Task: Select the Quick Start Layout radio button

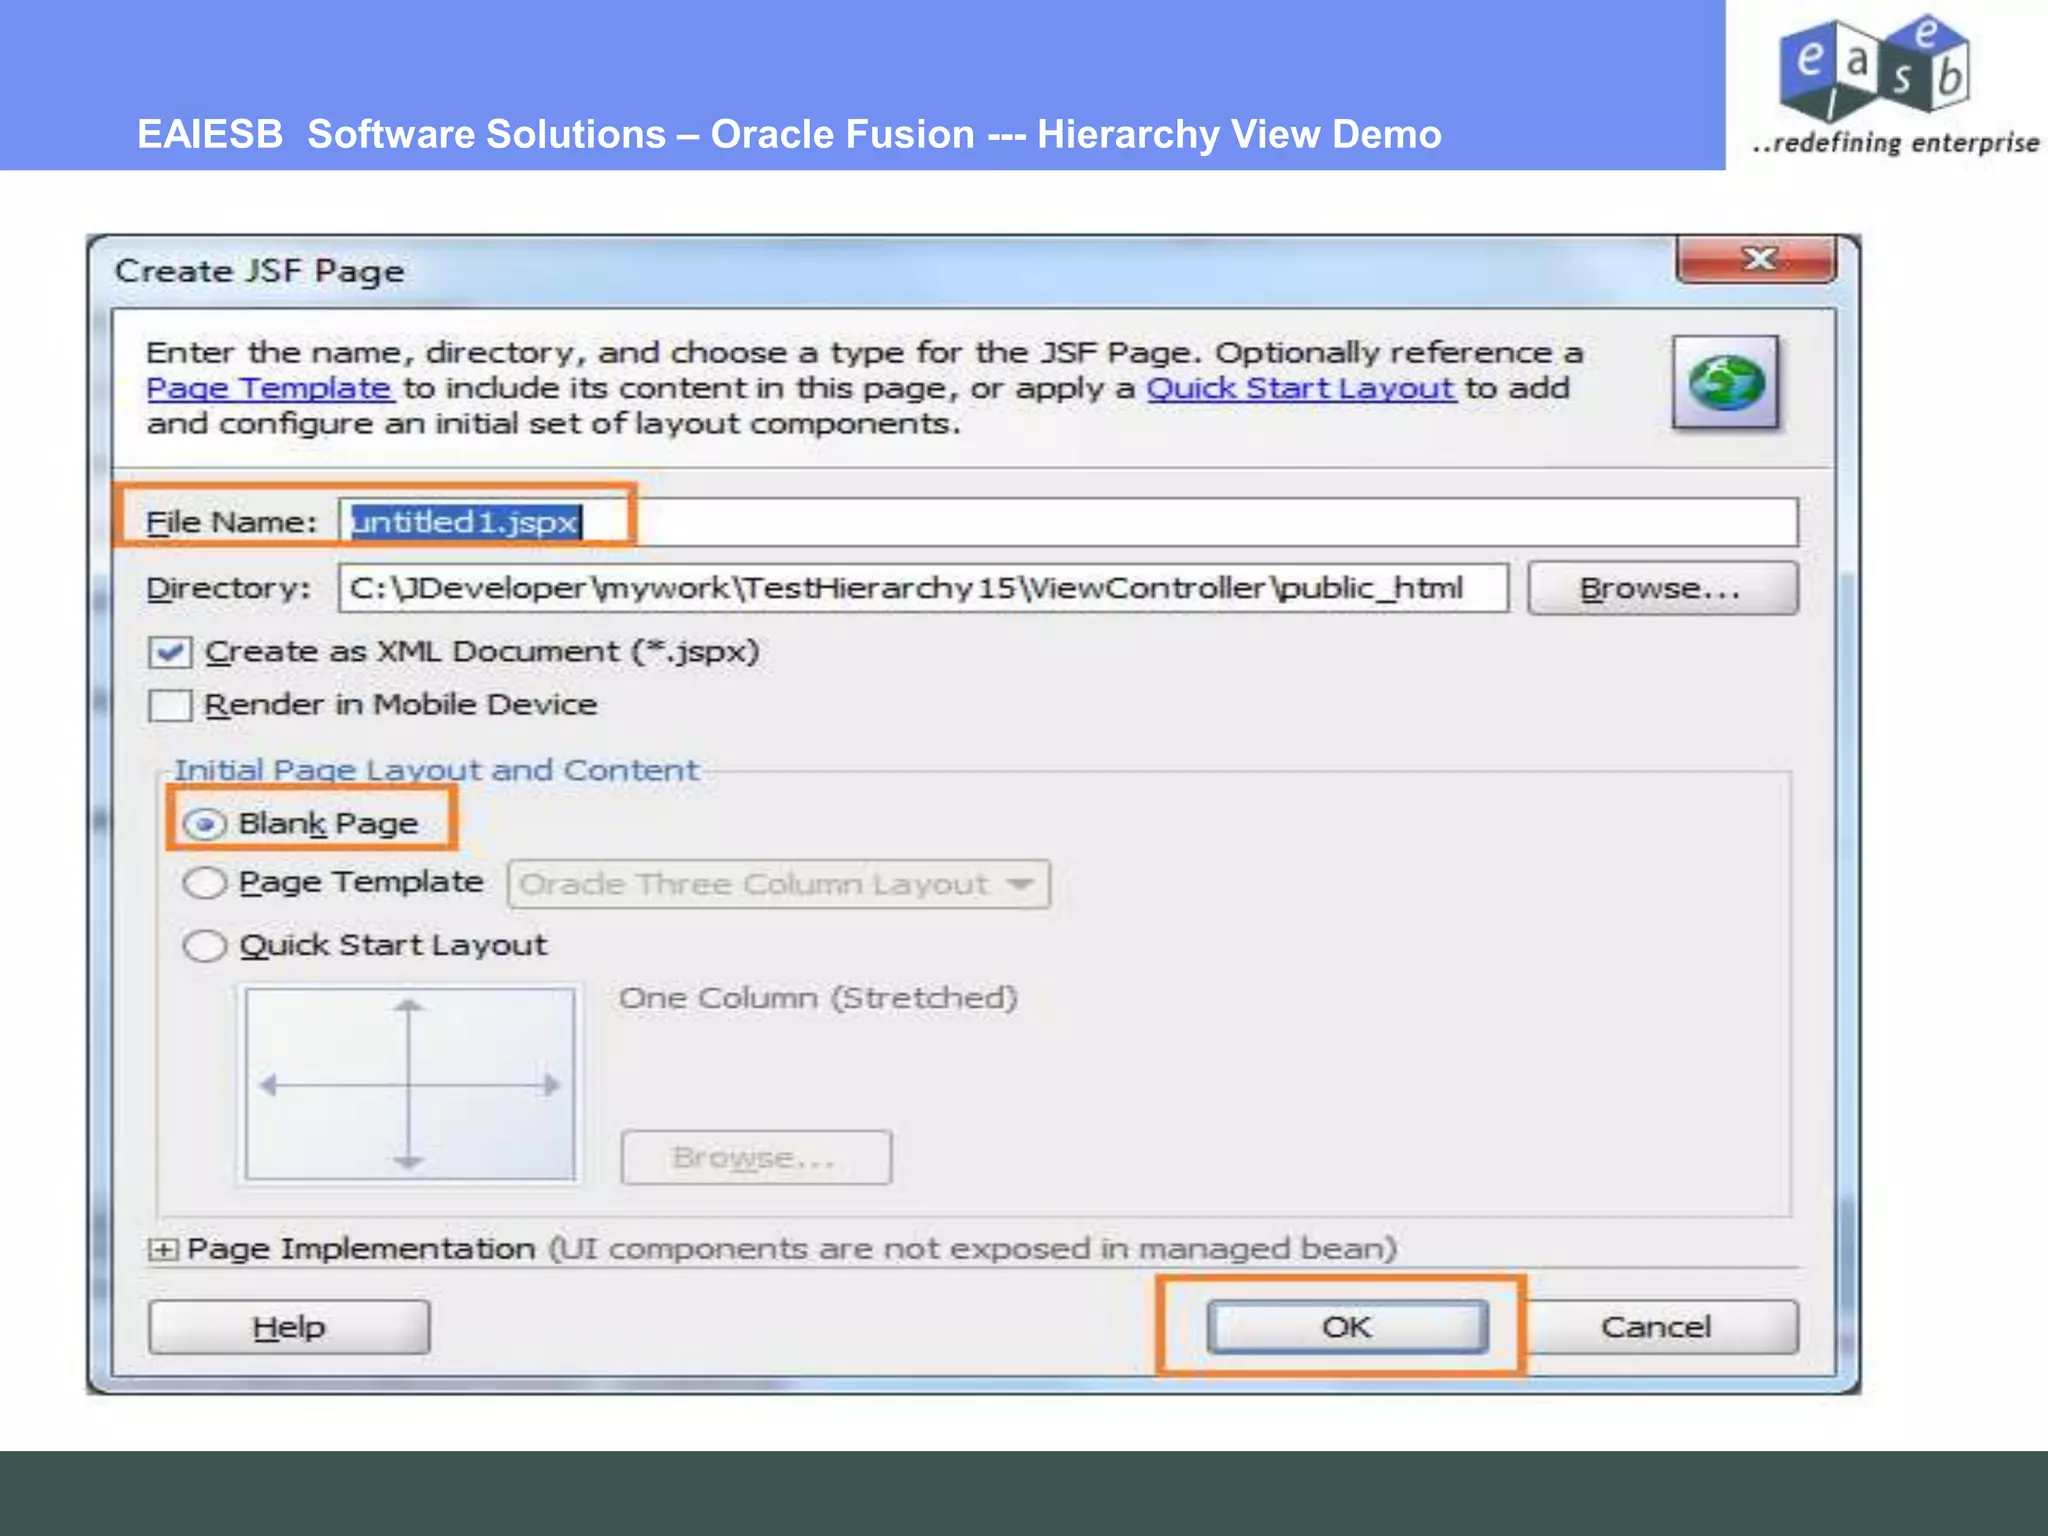Action: [x=205, y=946]
